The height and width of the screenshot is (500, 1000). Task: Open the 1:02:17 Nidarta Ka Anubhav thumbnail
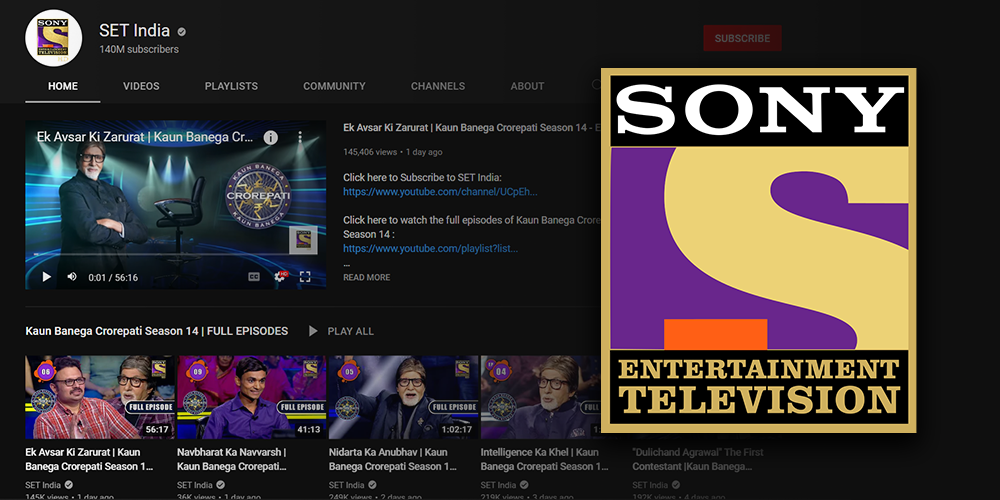(x=403, y=397)
